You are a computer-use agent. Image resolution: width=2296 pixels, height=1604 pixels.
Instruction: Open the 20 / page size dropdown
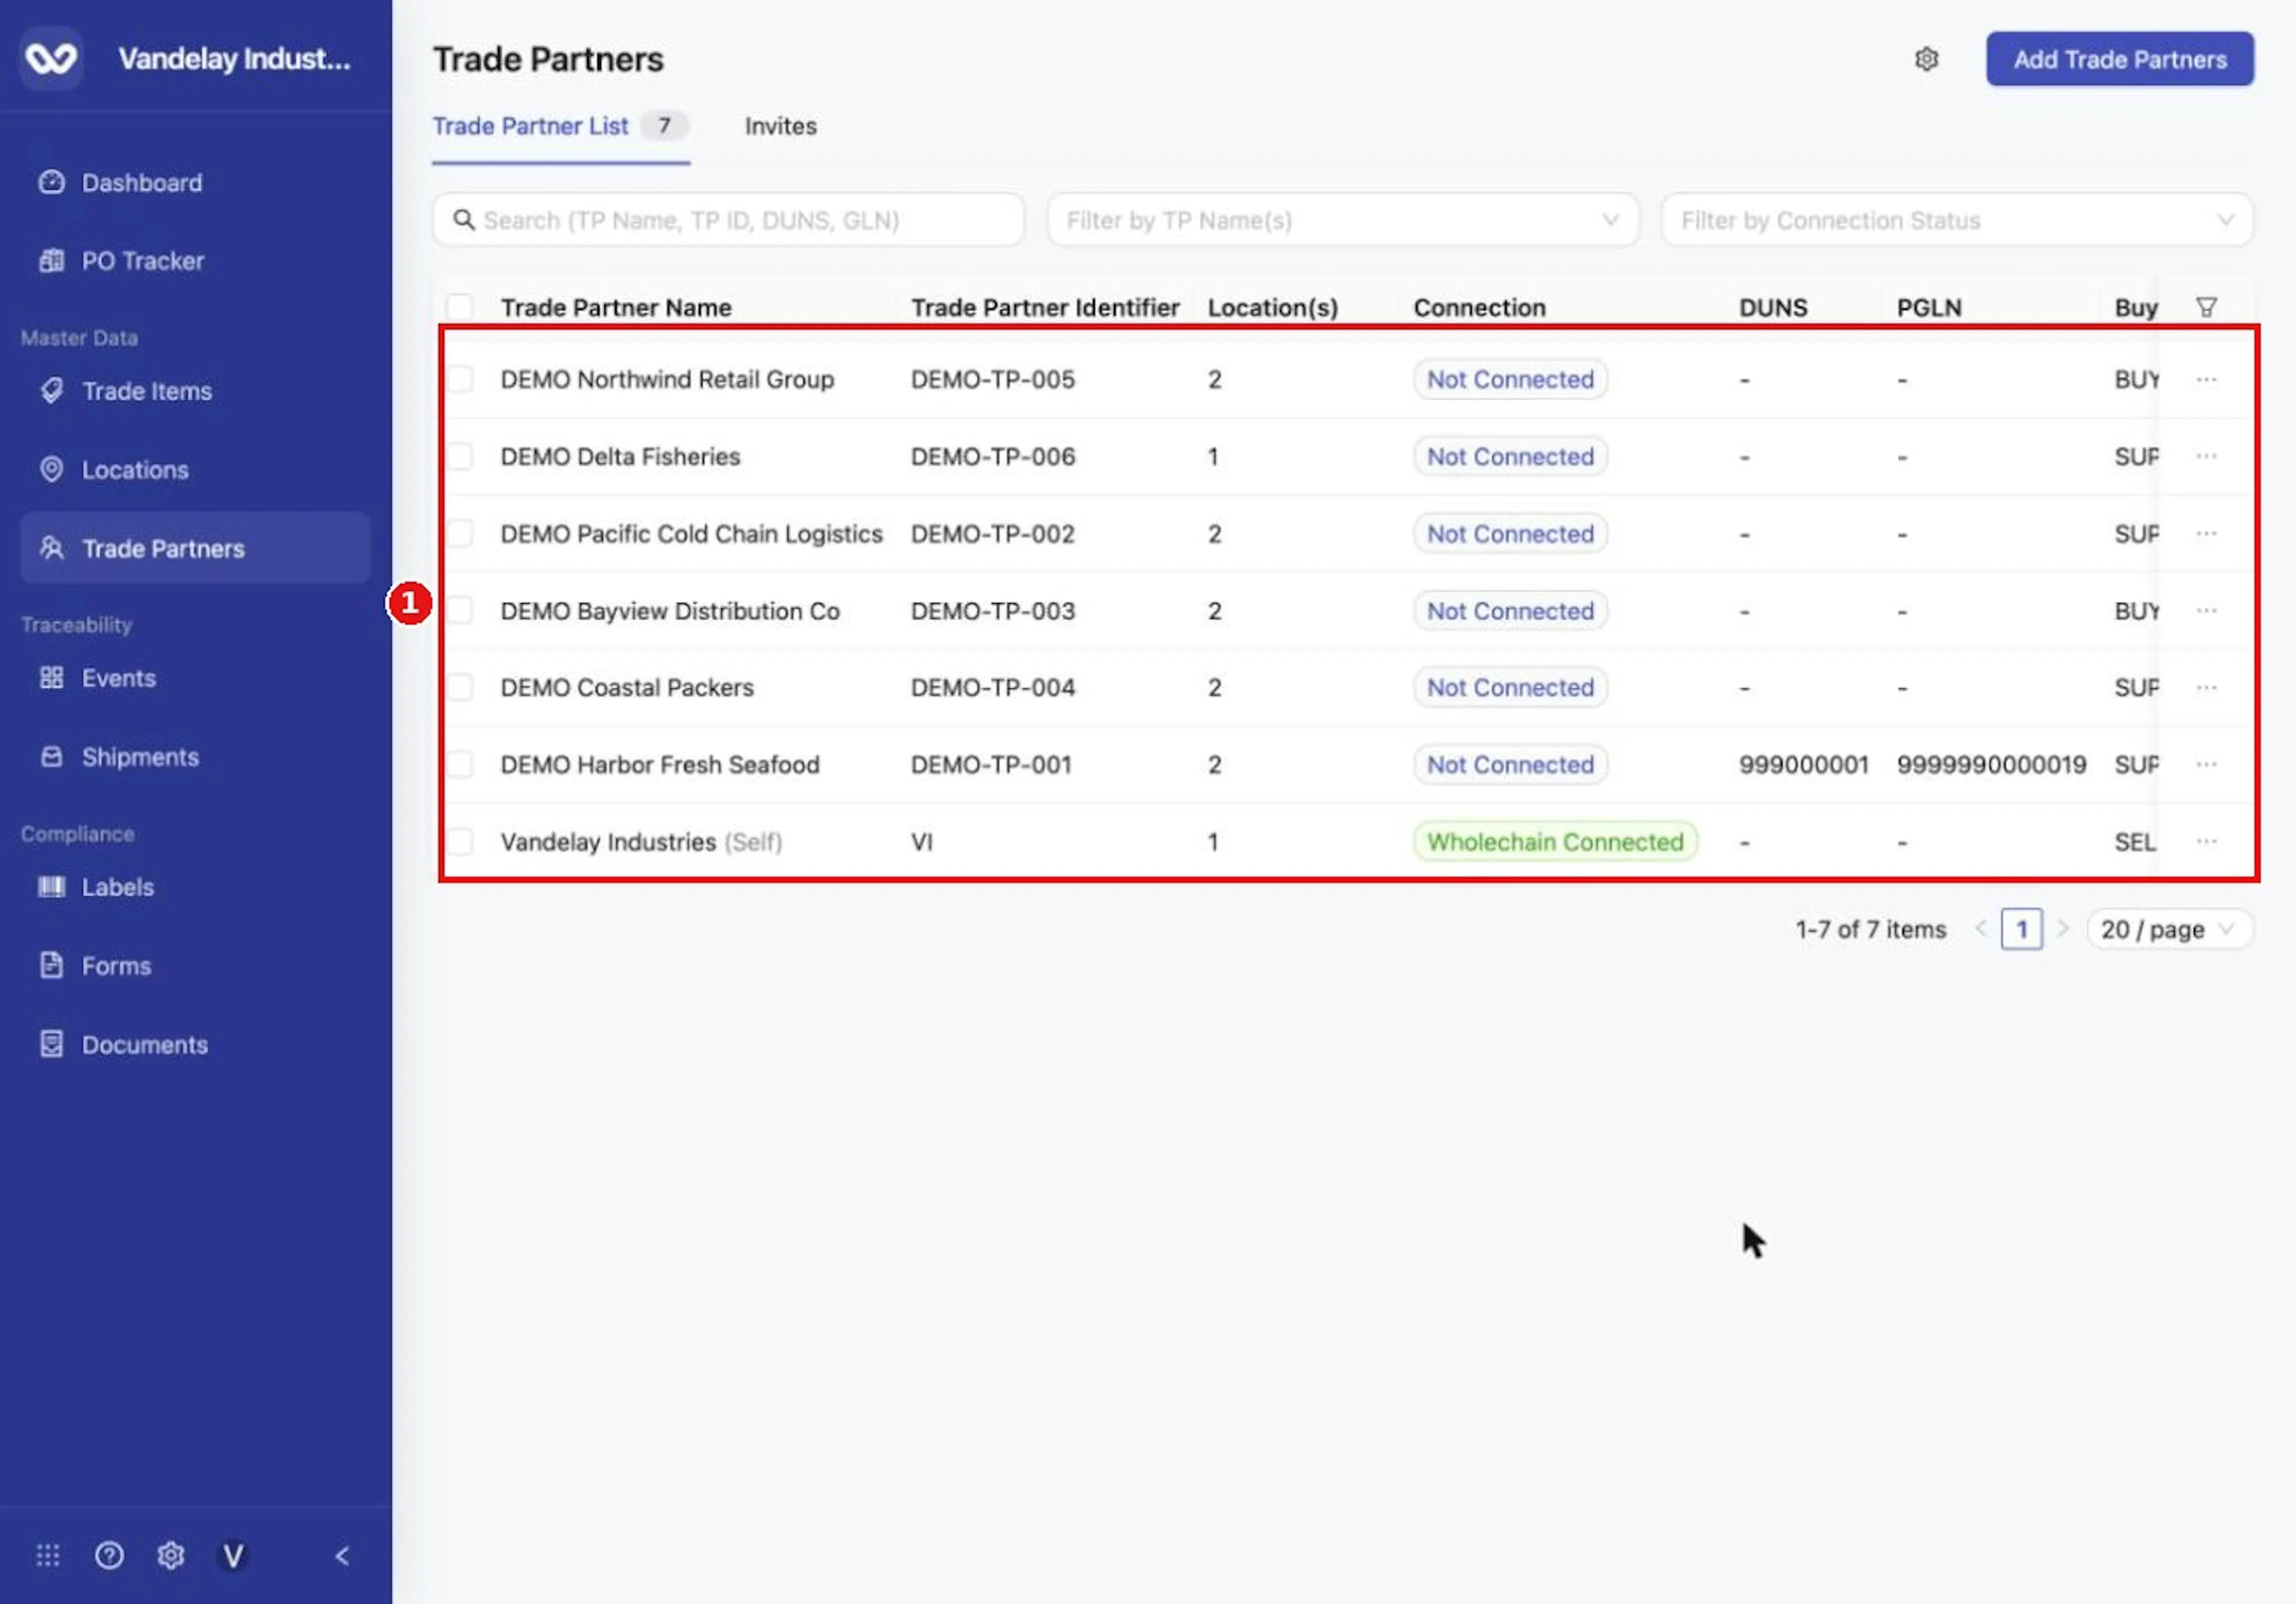tap(2169, 929)
